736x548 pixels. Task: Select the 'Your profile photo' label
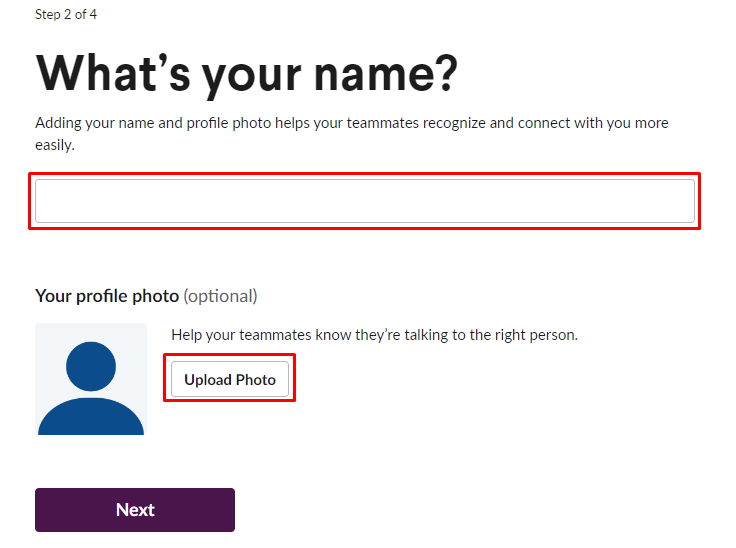tap(107, 296)
